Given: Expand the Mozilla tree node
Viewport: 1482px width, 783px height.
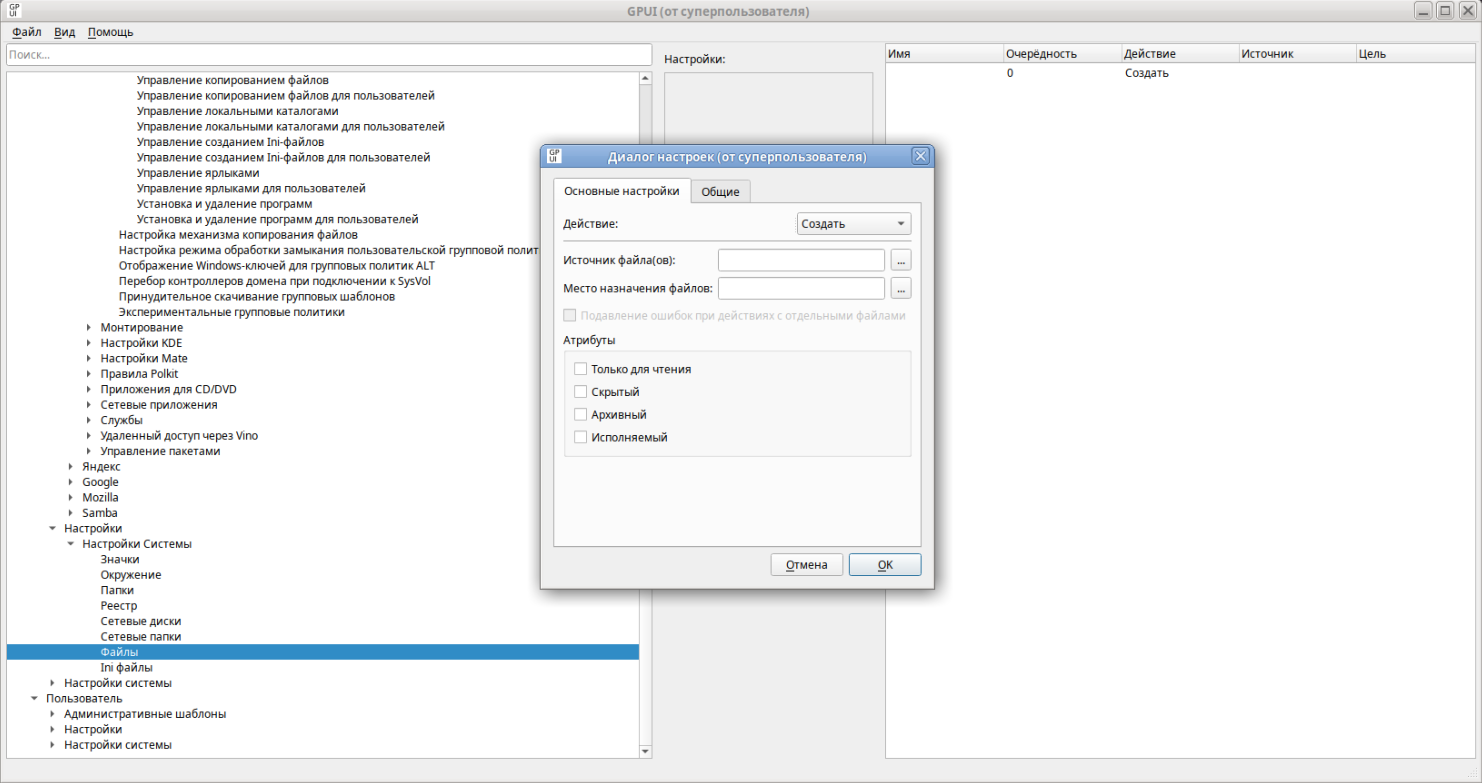Looking at the screenshot, I should (x=71, y=498).
